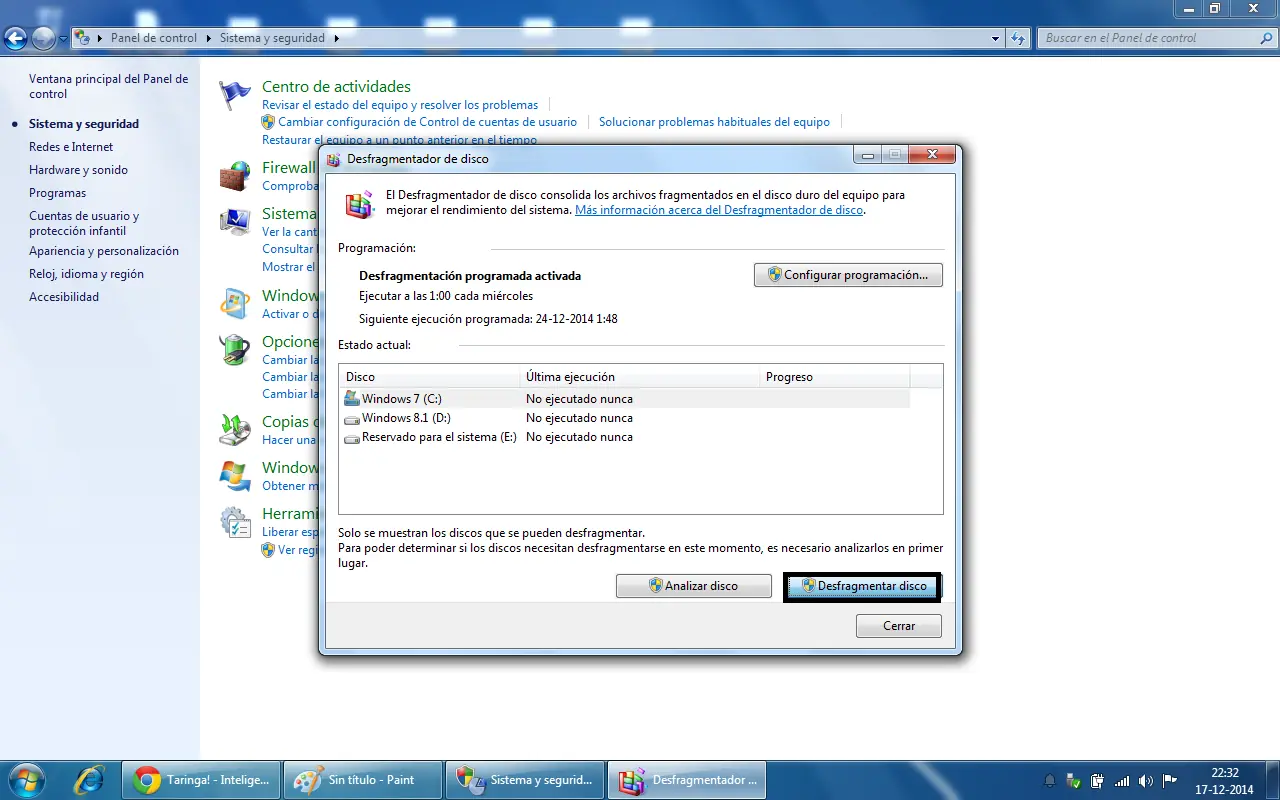Select the Reservado para el sistema (E:) row
Image resolution: width=1280 pixels, height=800 pixels.
[625, 437]
